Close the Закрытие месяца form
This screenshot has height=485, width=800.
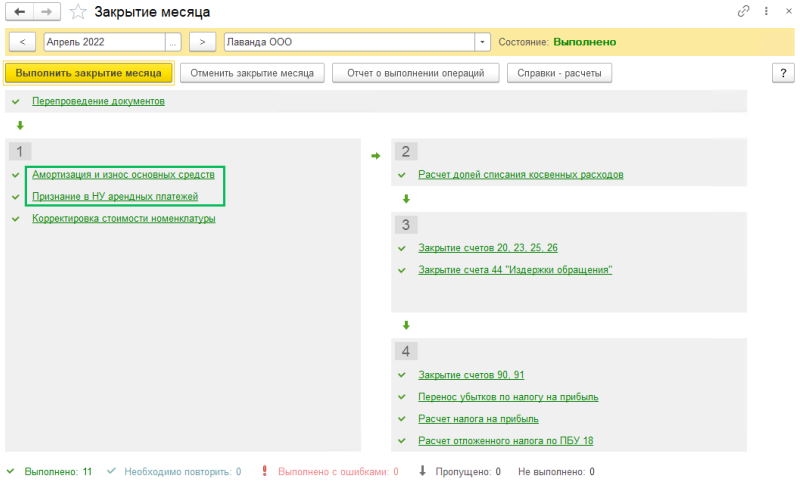coord(789,11)
